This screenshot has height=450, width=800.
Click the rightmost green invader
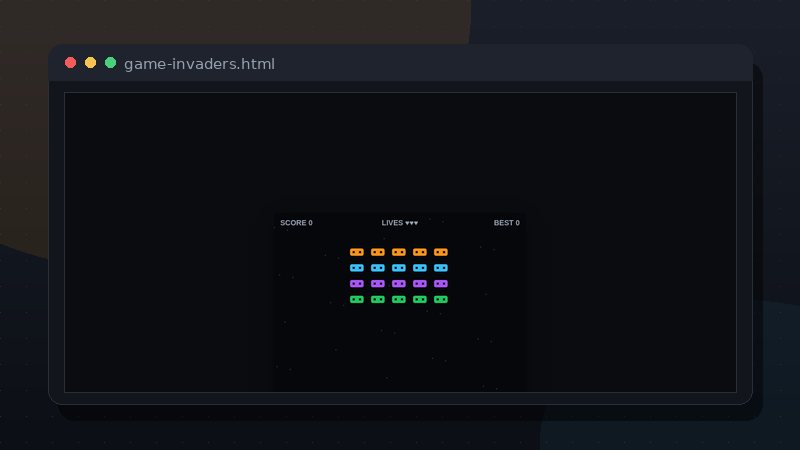coord(441,299)
